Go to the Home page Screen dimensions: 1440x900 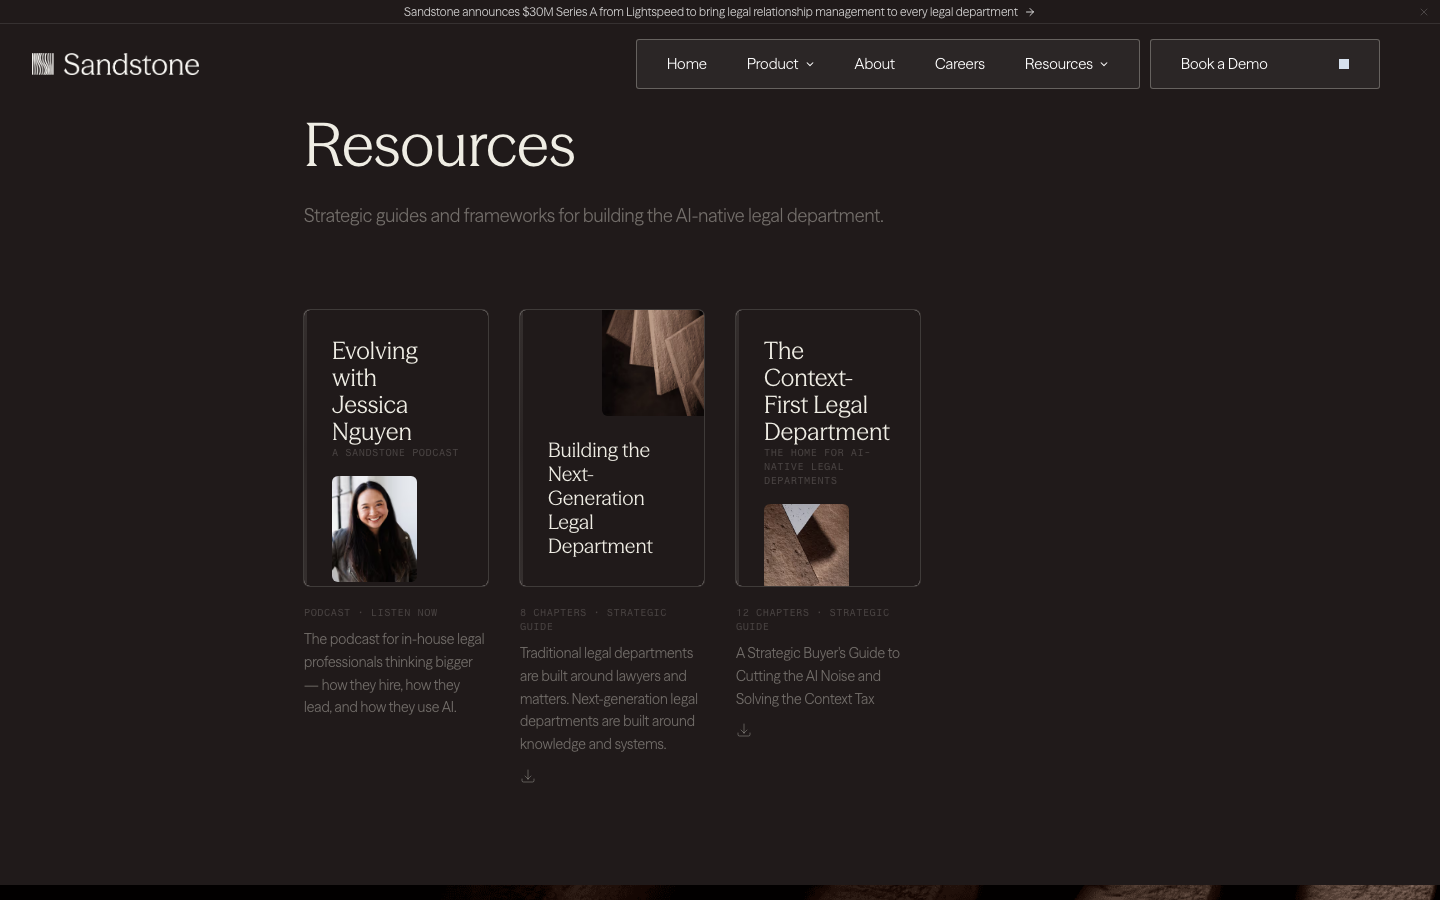(x=687, y=64)
